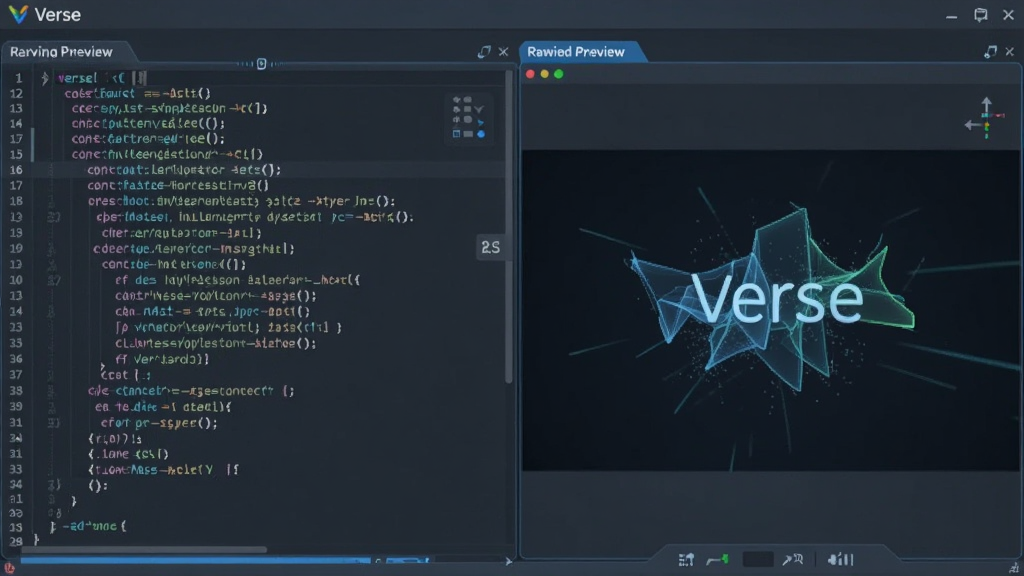The height and width of the screenshot is (576, 1024).
Task: Click the Verse logo artwork in preview
Action: (x=772, y=298)
